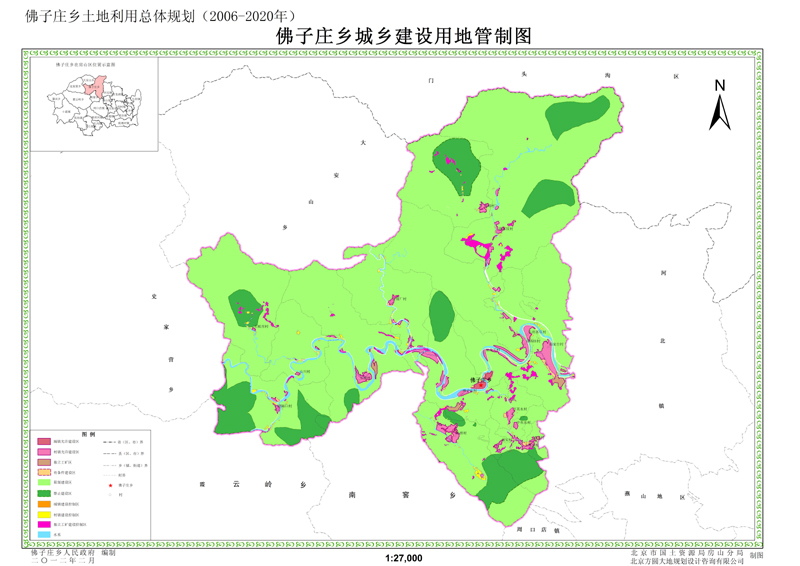Click the light blue water swatch in legend

pos(44,536)
